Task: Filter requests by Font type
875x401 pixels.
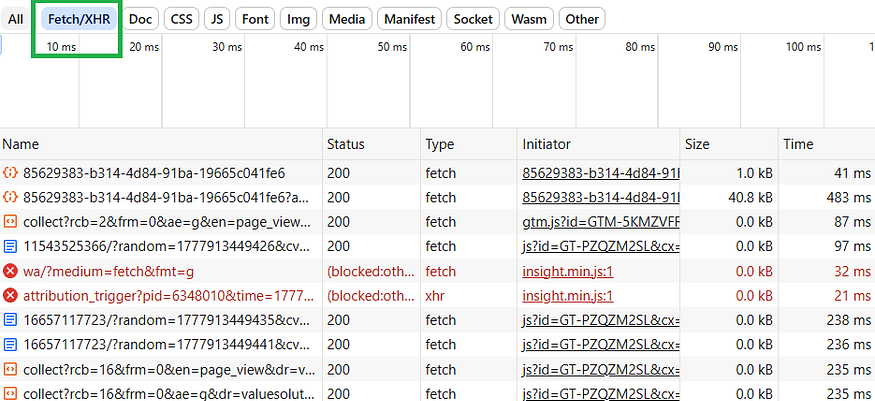Action: pyautogui.click(x=255, y=20)
